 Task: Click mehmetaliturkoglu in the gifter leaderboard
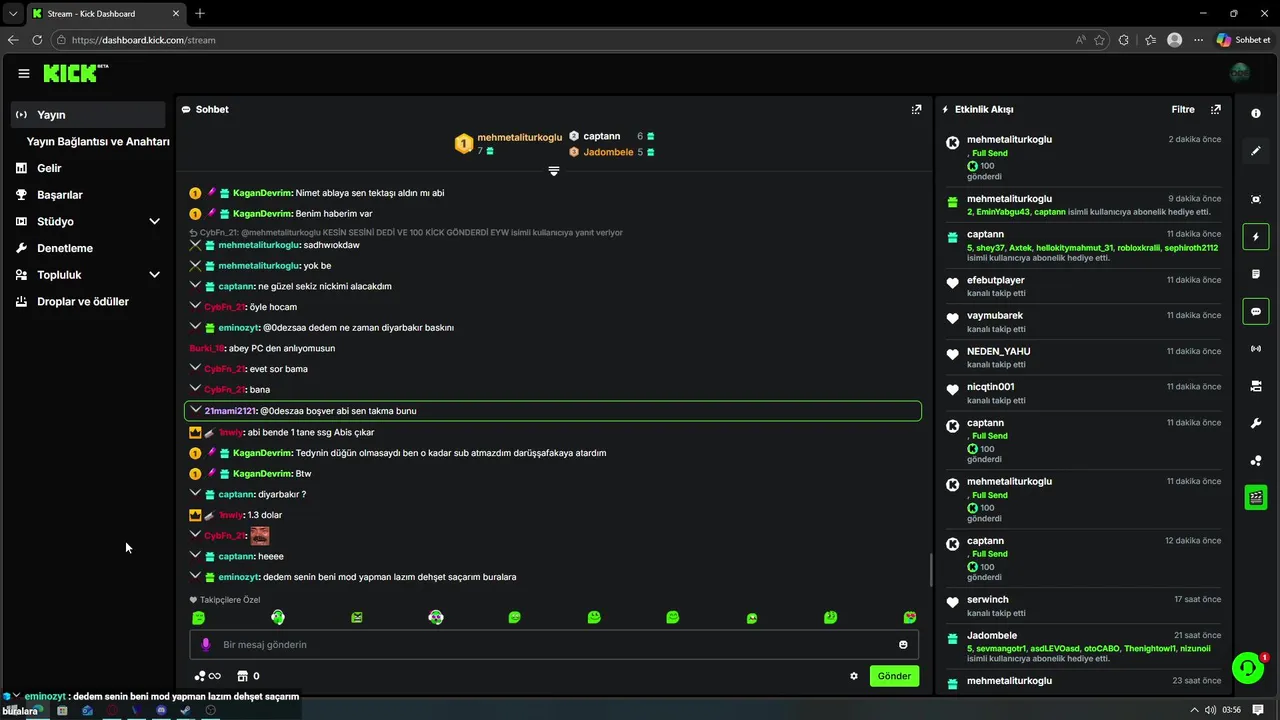520,137
